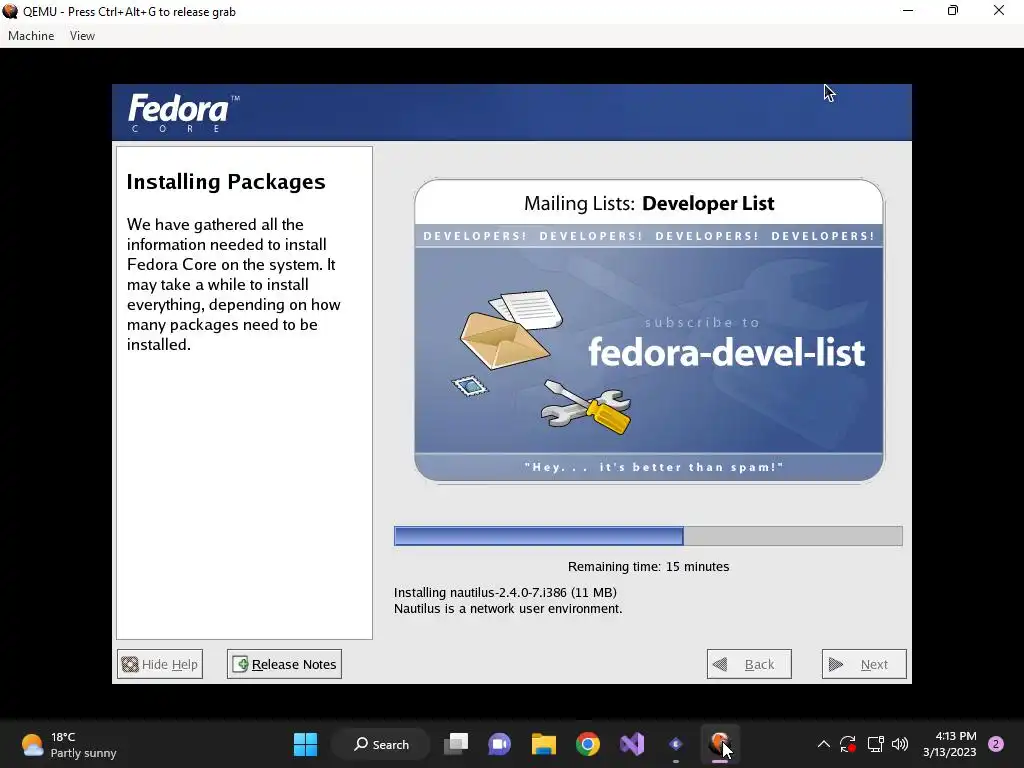Click the Hide Help button
This screenshot has width=1024, height=768.
point(160,664)
